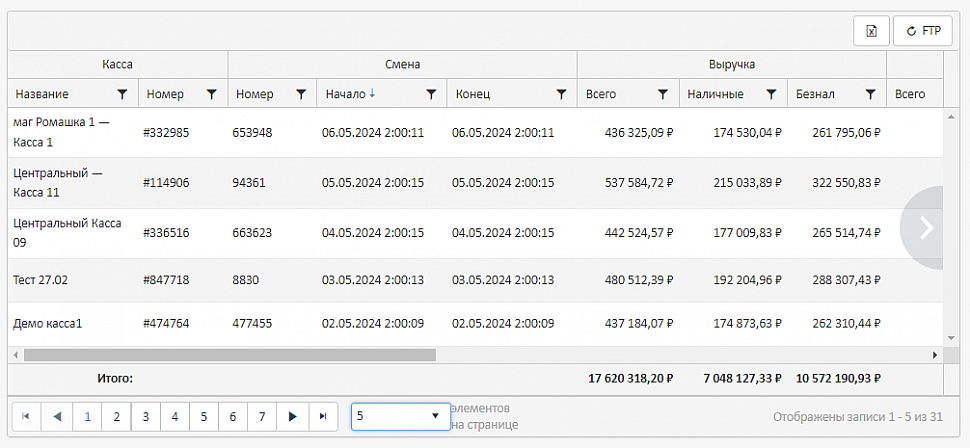Click shift number 8830
The width and height of the screenshot is (970, 448).
pos(246,280)
